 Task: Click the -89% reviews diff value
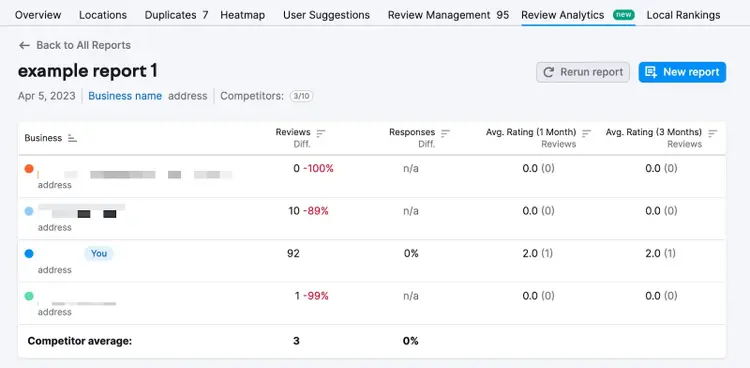point(316,211)
